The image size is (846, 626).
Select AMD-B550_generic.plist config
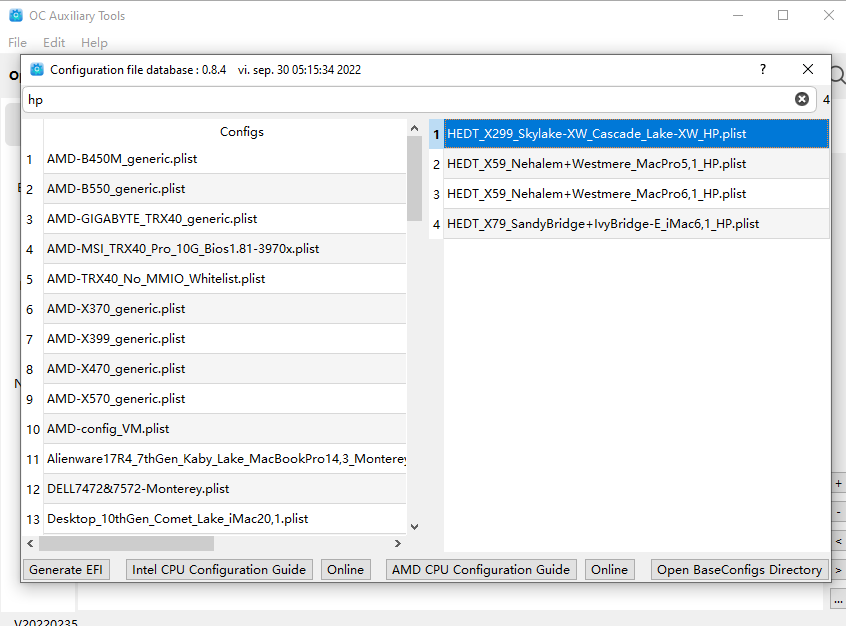pos(225,189)
